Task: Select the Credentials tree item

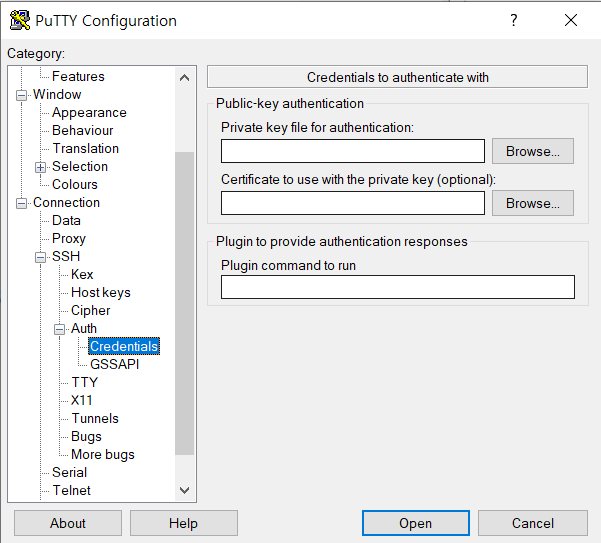Action: (x=124, y=346)
